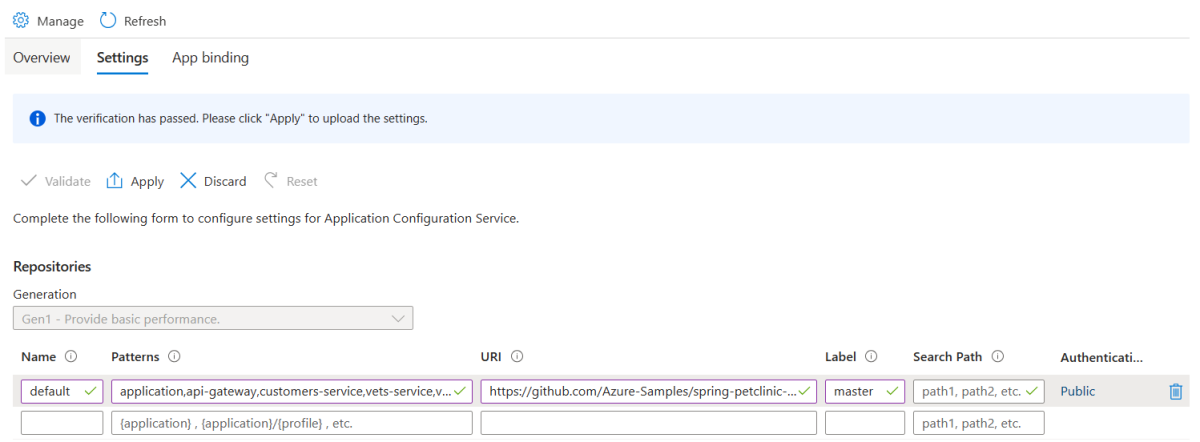Click the Refresh icon

tap(109, 21)
